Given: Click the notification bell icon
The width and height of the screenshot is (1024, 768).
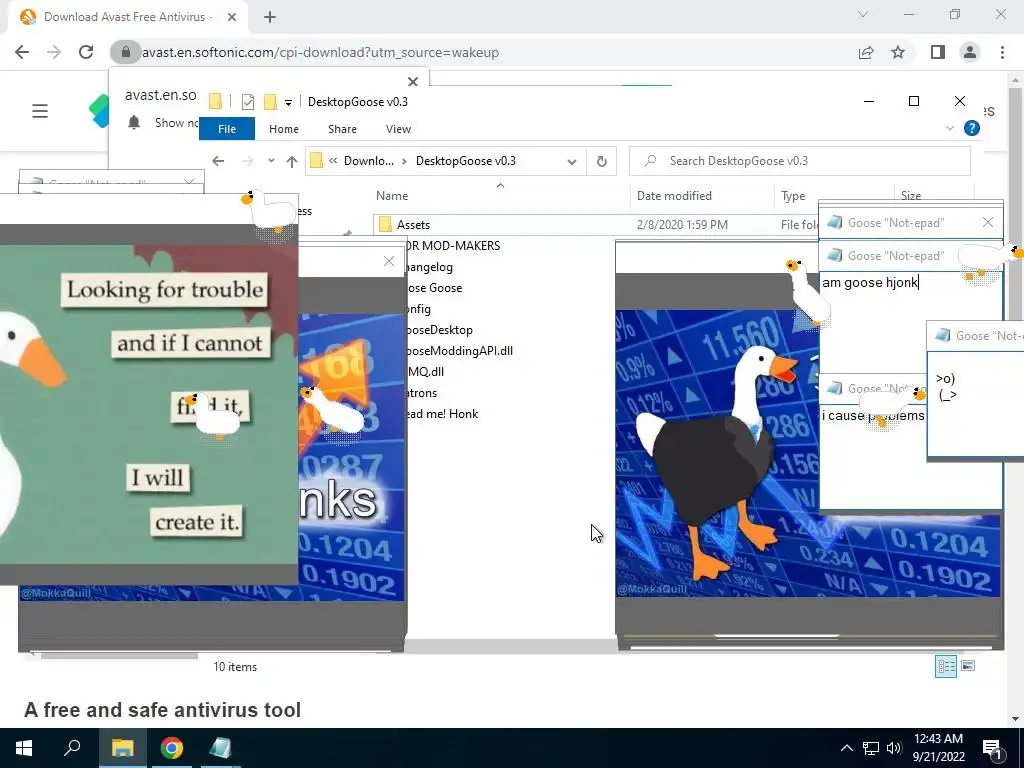Looking at the screenshot, I should click(x=134, y=122).
